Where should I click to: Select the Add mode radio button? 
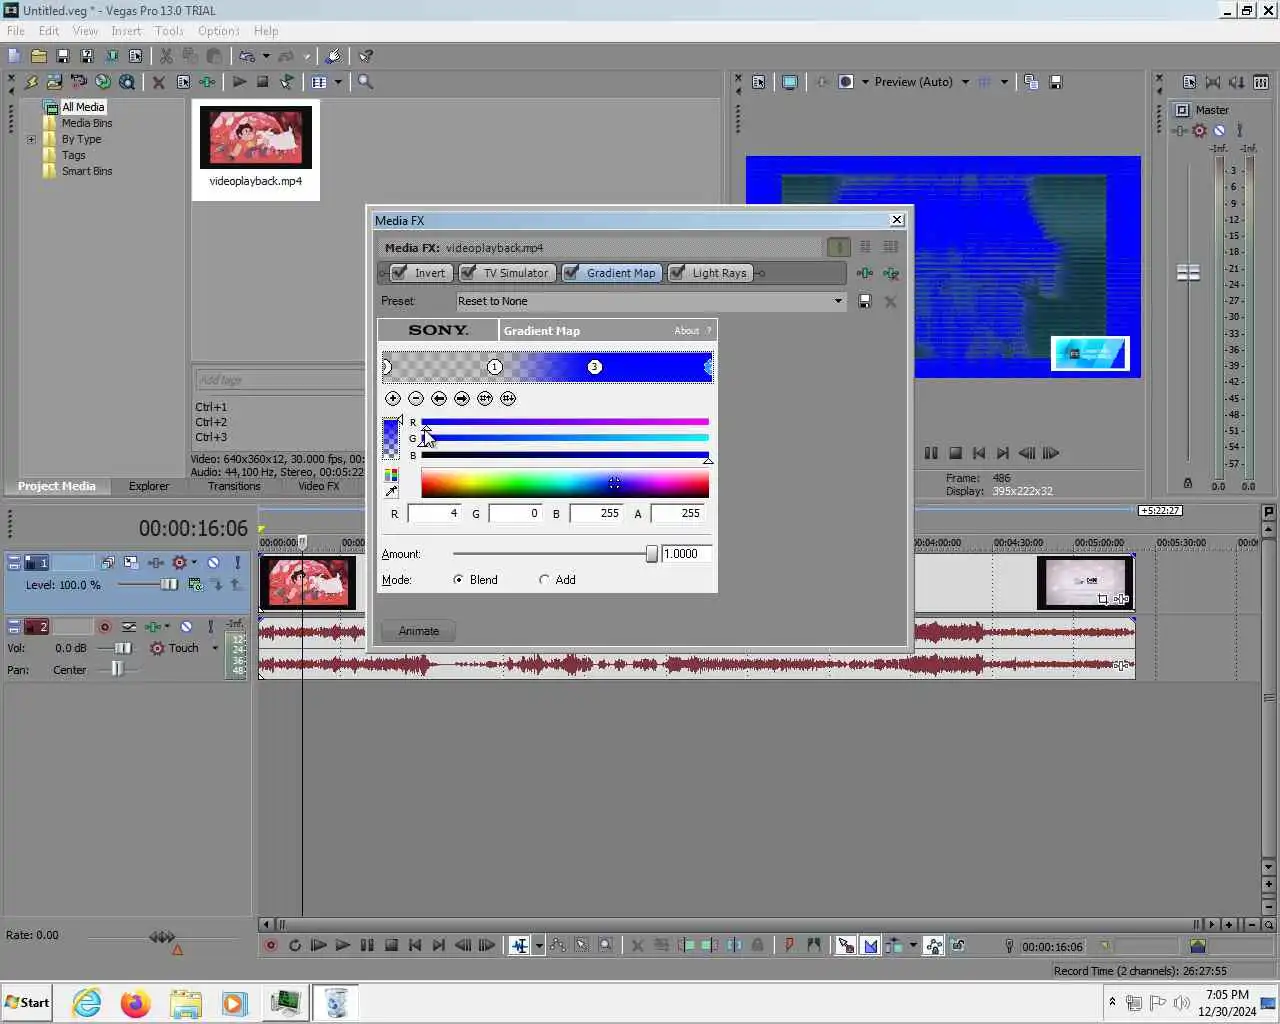tap(544, 580)
